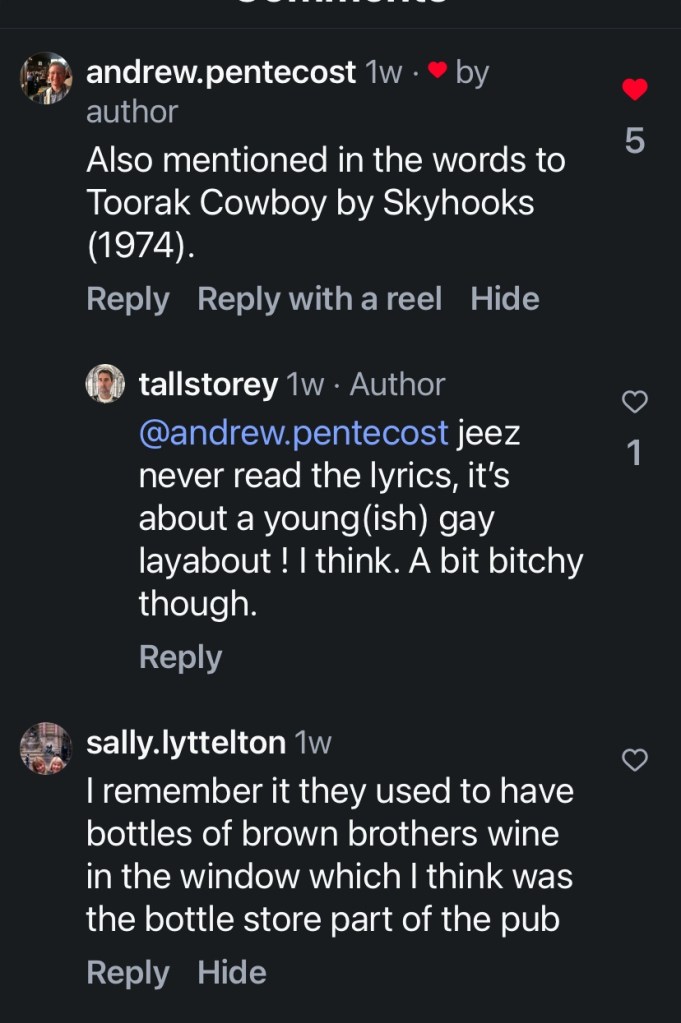Tap sally.lyttelton's brown brothers wine comment text
Viewport: 681px width, 1023px height.
click(x=330, y=855)
